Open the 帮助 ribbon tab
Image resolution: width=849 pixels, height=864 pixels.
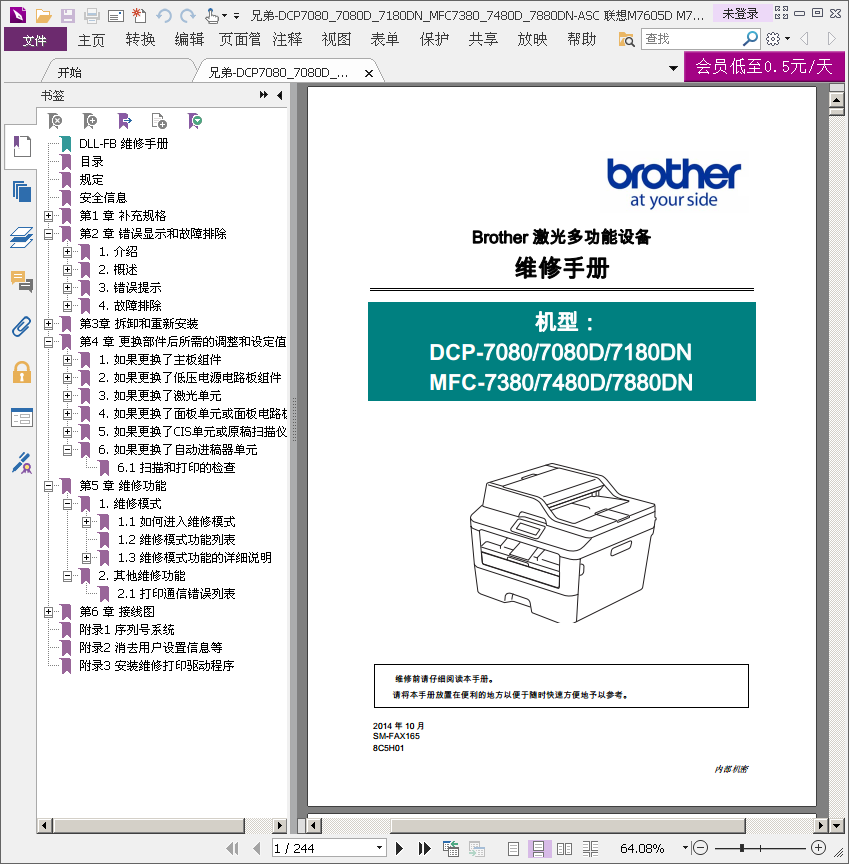pos(581,40)
